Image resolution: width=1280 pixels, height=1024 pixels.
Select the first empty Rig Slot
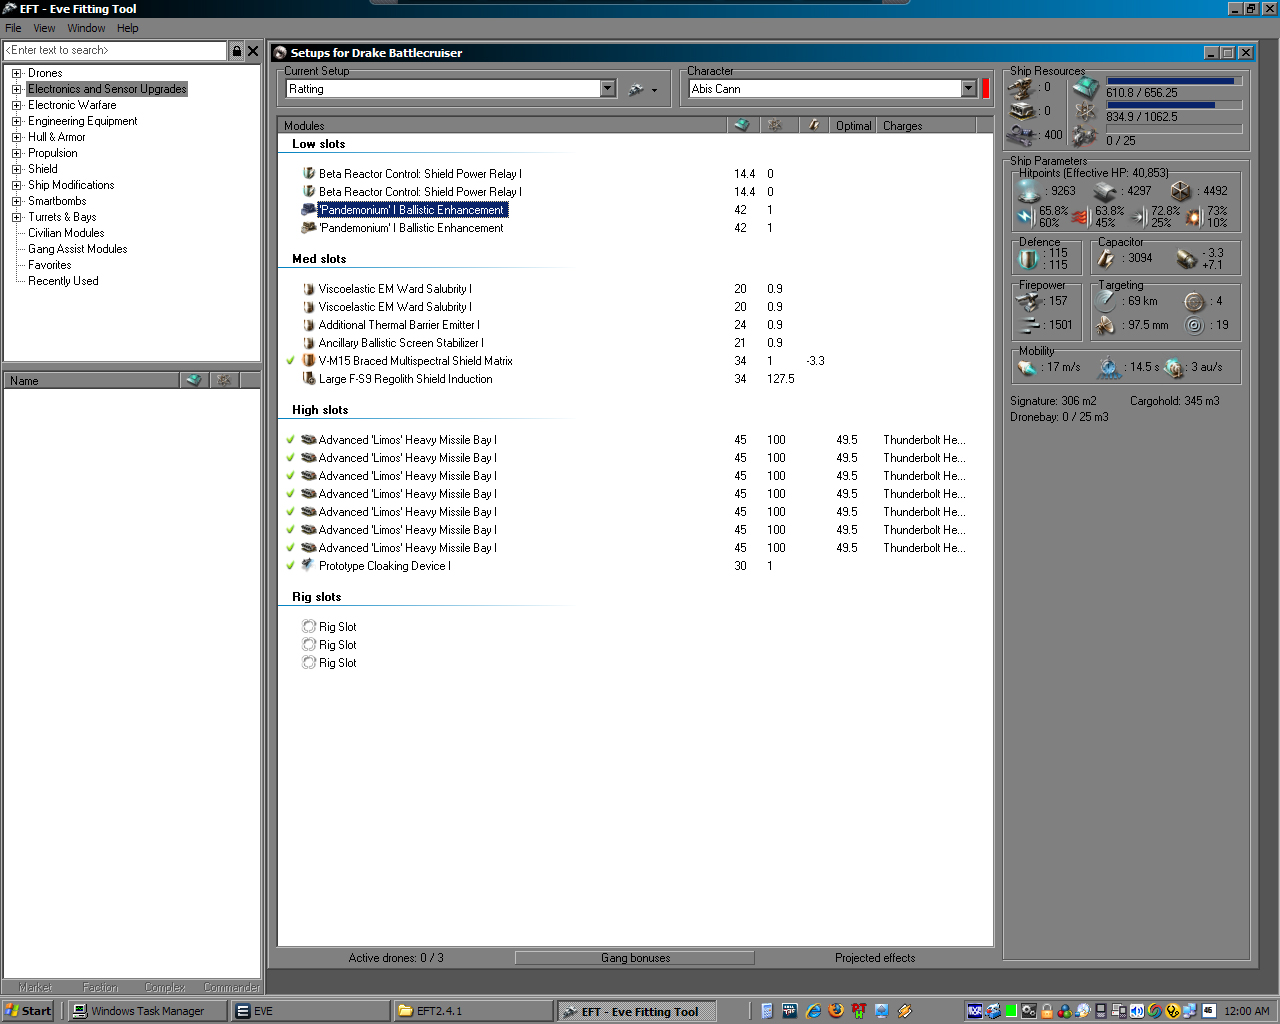tap(329, 627)
